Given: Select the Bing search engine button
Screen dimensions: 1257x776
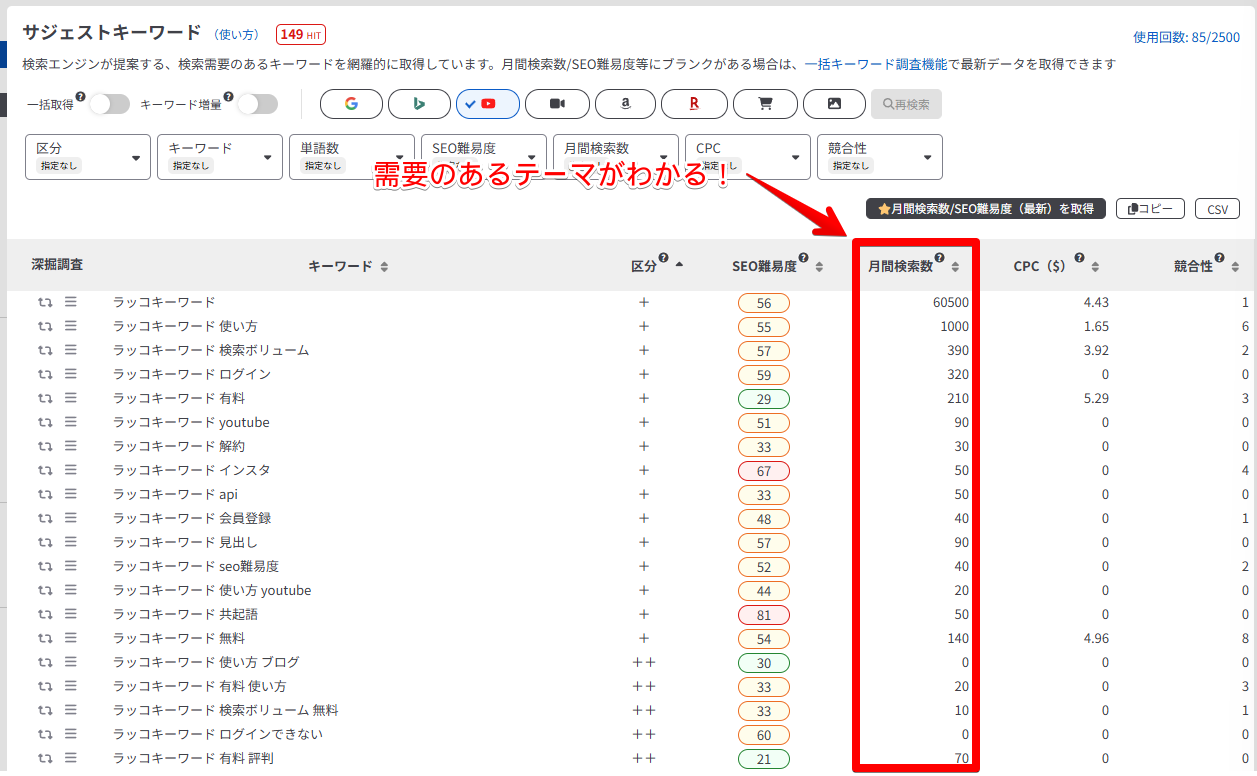Looking at the screenshot, I should pos(419,104).
